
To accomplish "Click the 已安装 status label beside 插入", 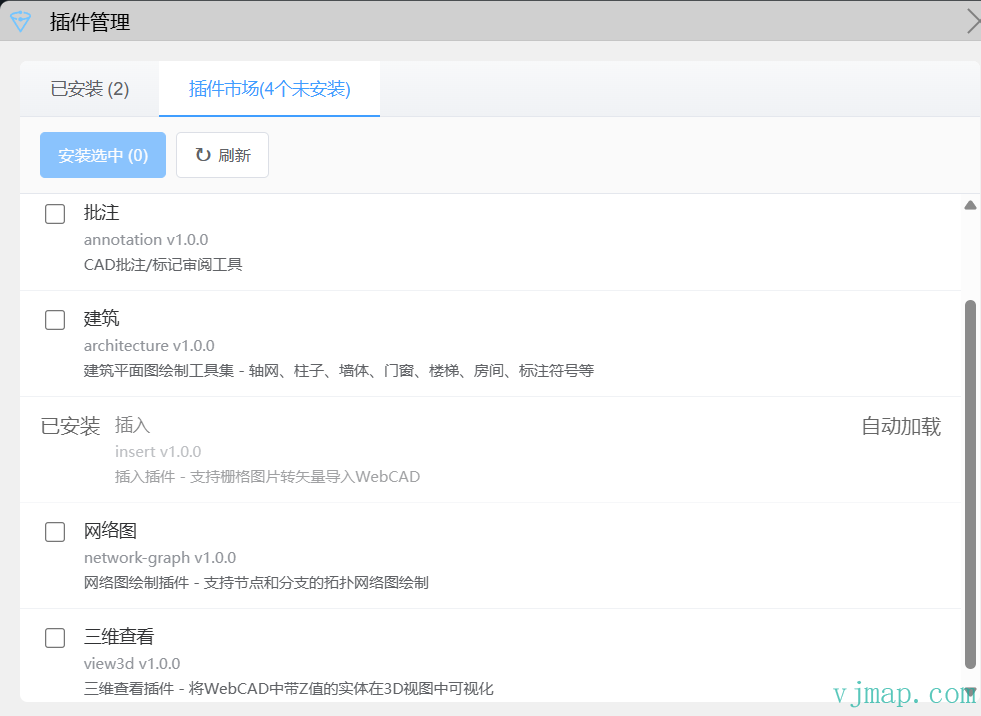I will [x=70, y=427].
